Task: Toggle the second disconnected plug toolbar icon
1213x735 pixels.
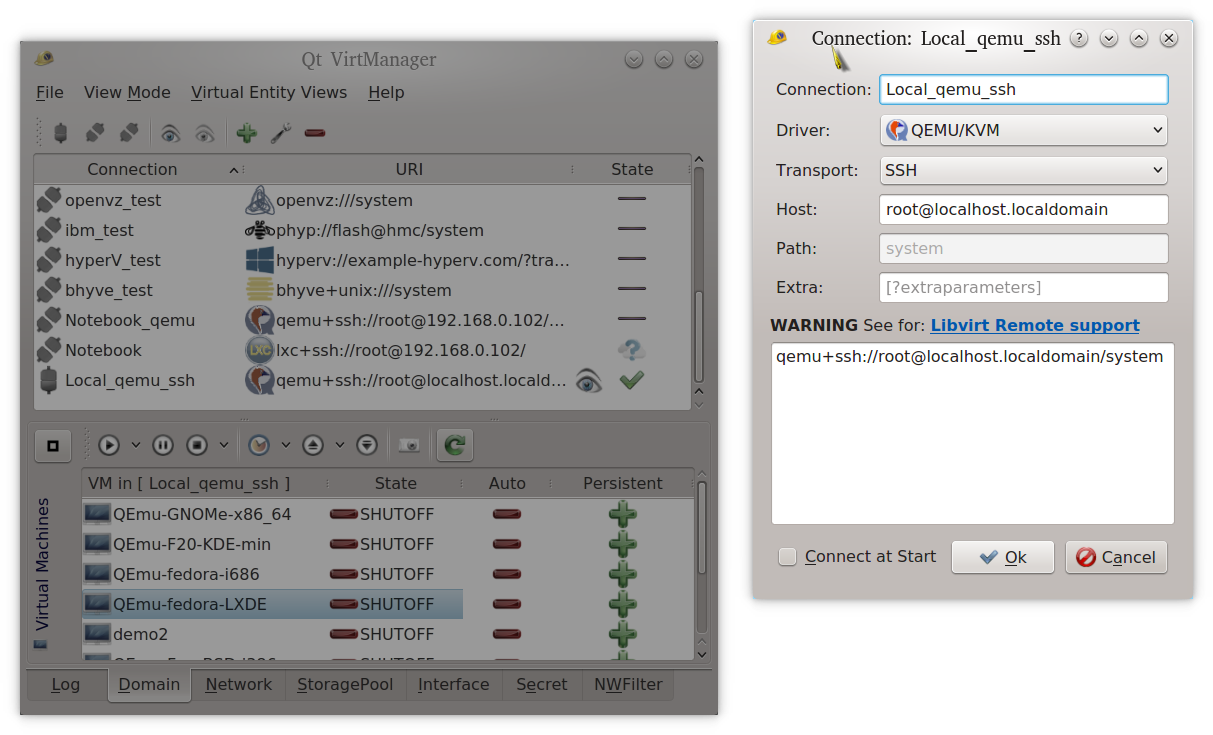Action: pyautogui.click(x=95, y=132)
